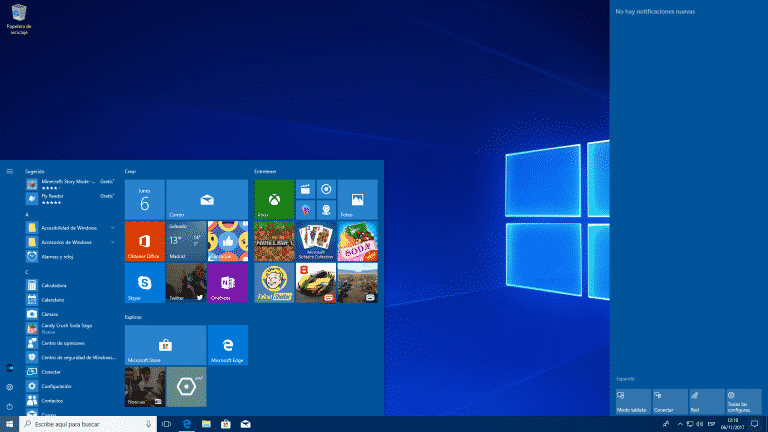Image resolution: width=768 pixels, height=432 pixels.
Task: Open Conectar from the app list
Action: [71, 372]
